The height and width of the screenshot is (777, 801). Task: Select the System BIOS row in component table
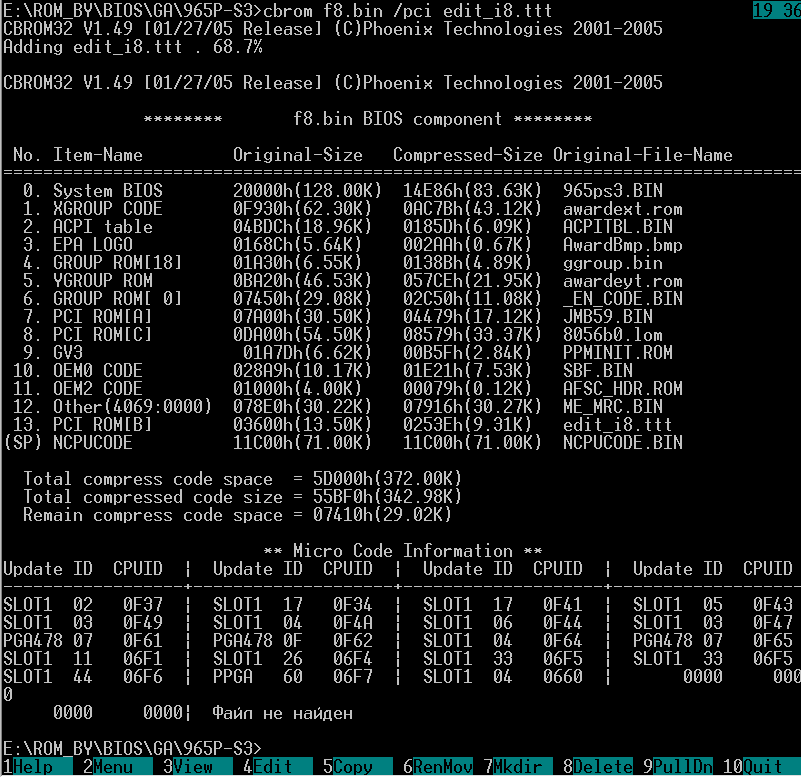click(x=107, y=191)
